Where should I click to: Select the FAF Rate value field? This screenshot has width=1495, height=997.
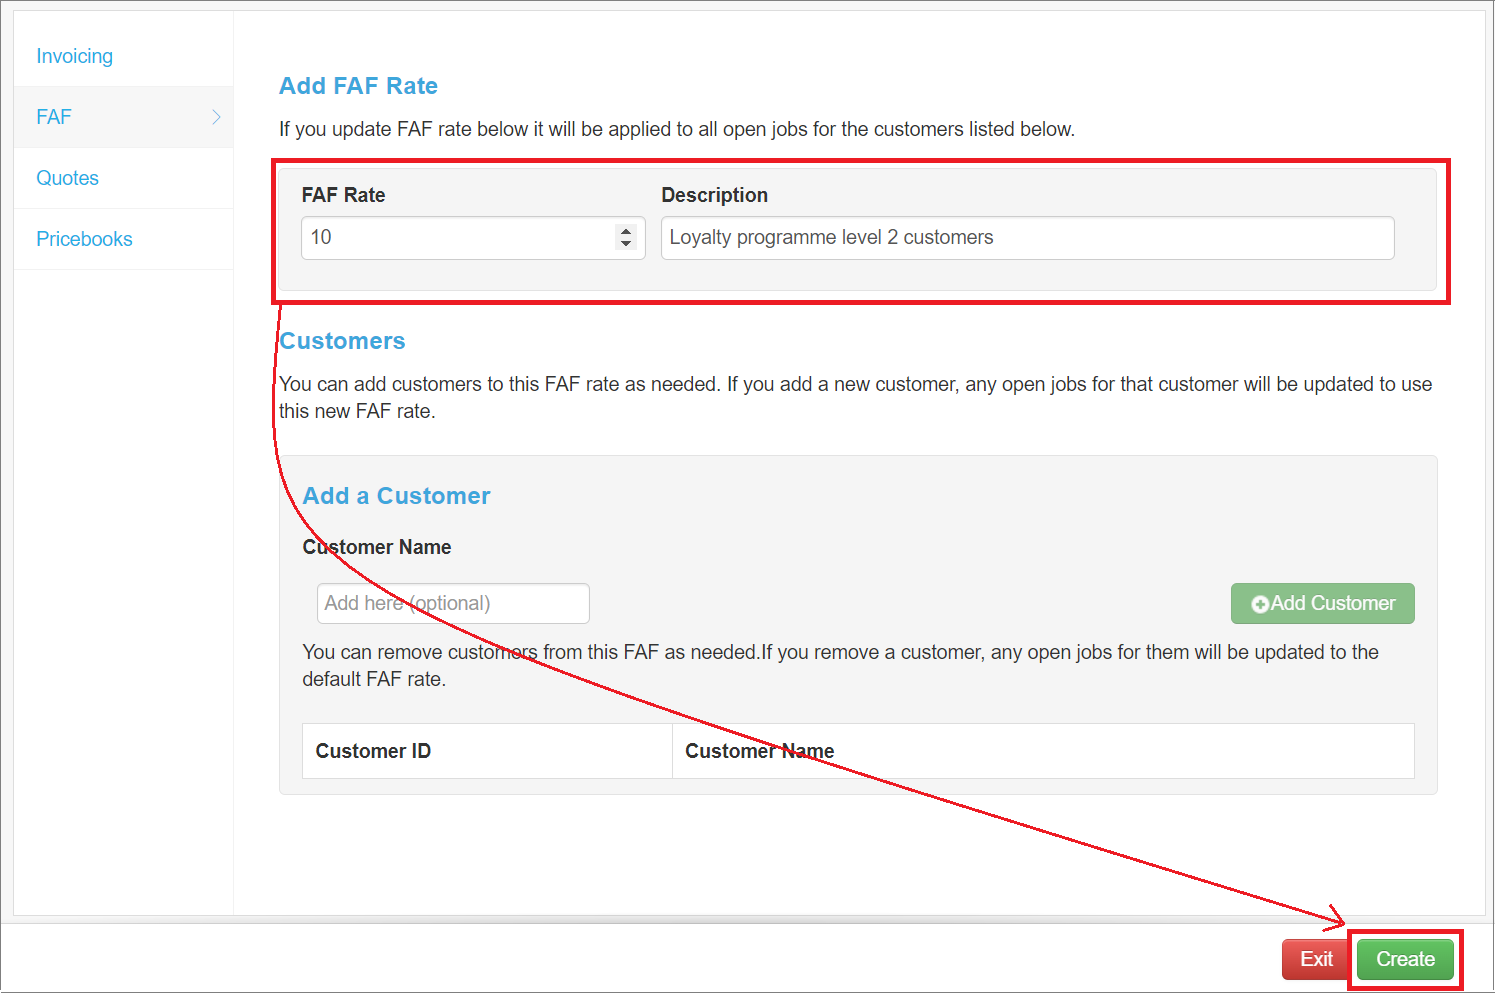click(460, 237)
